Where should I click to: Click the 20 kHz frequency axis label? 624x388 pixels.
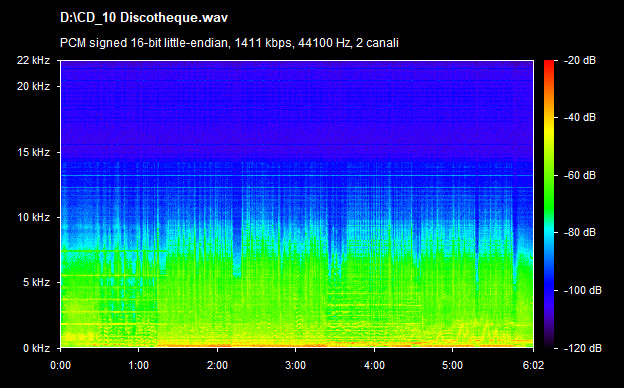point(33,86)
